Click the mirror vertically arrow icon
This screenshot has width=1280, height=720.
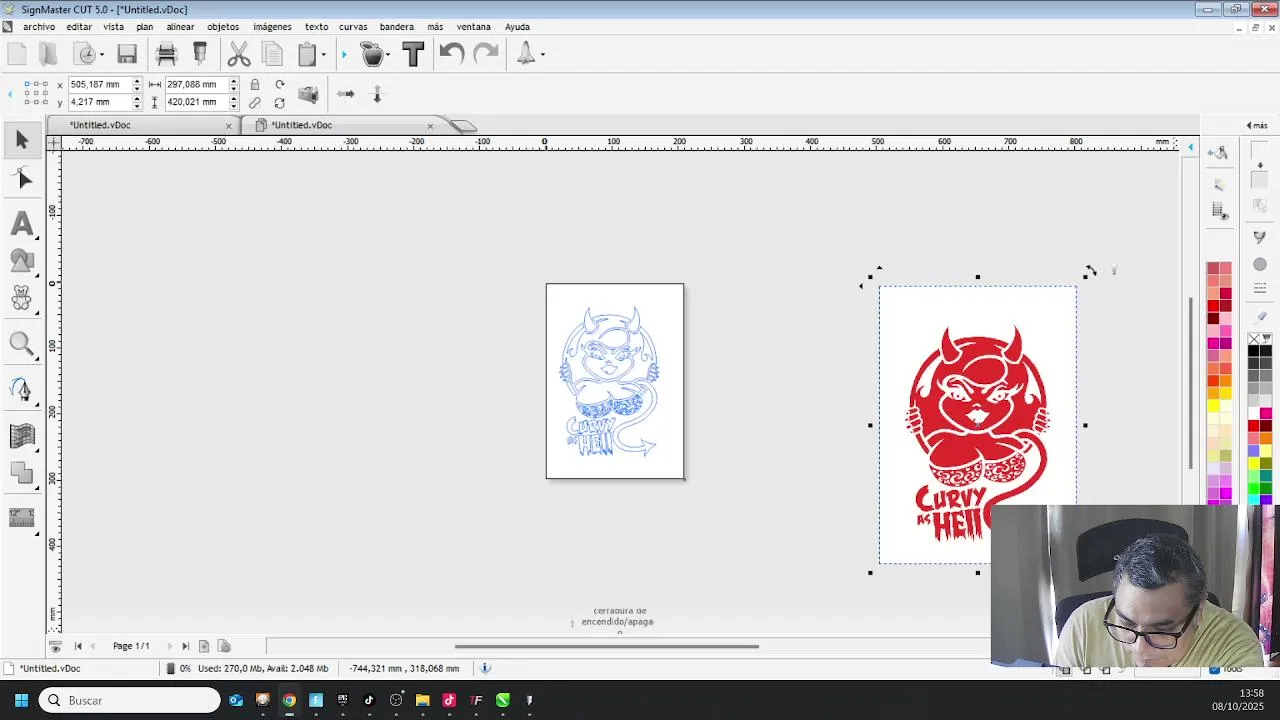[377, 94]
